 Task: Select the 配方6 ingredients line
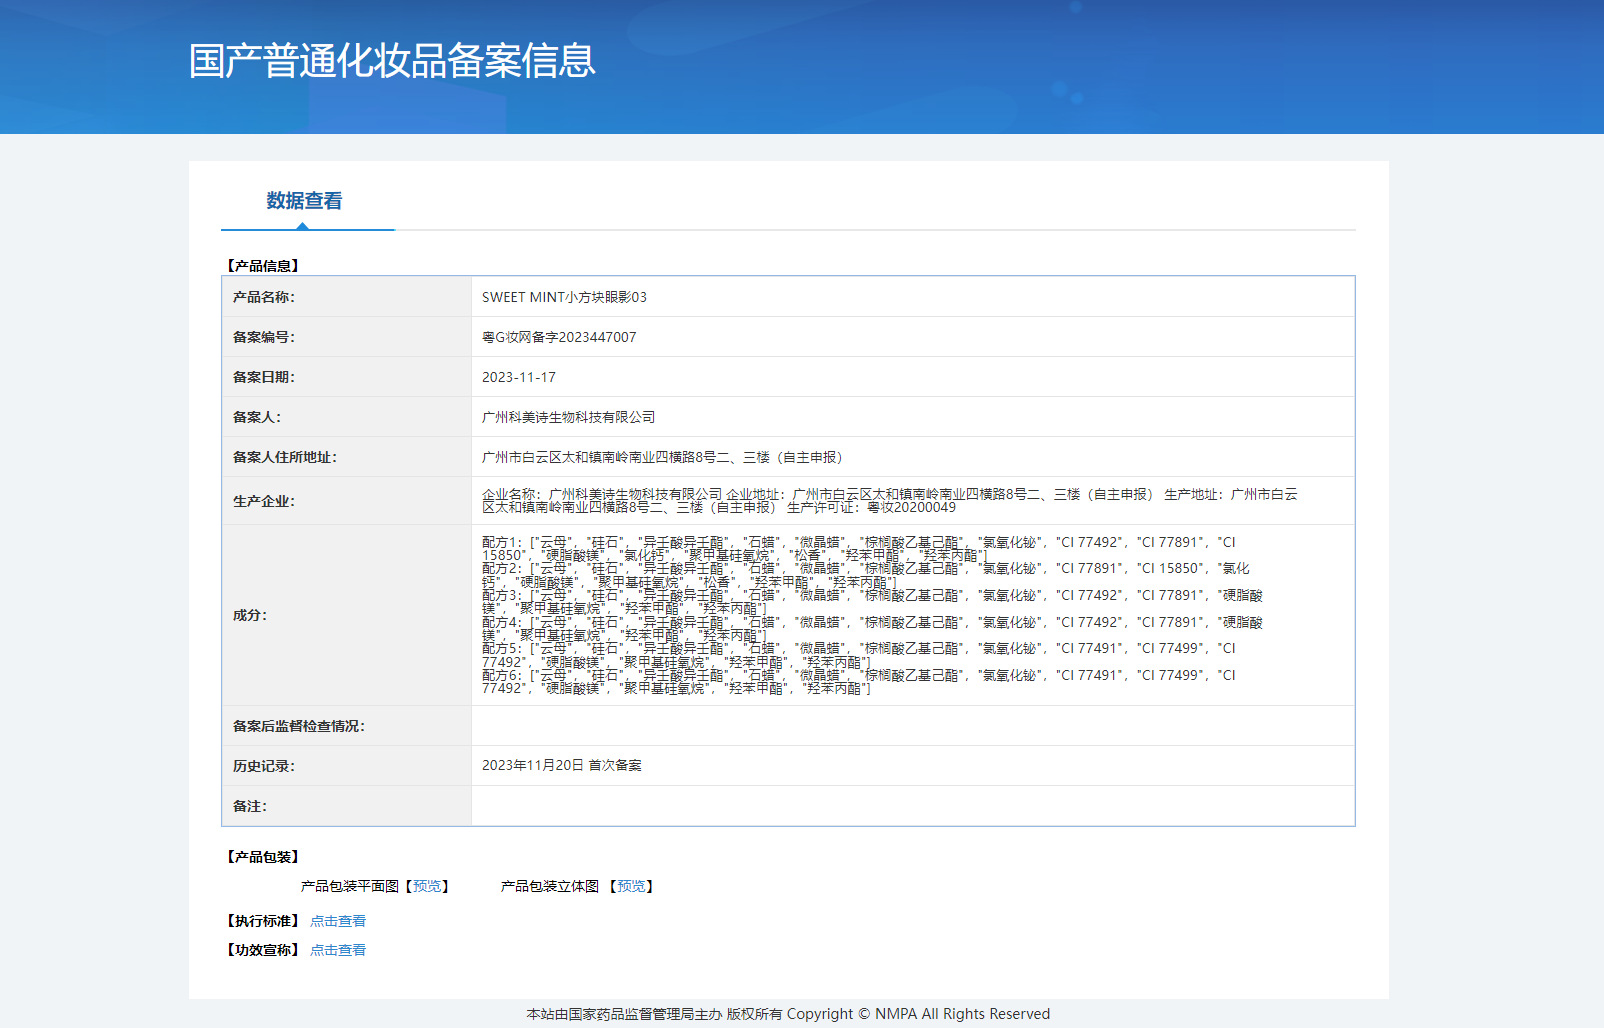[x=859, y=682]
